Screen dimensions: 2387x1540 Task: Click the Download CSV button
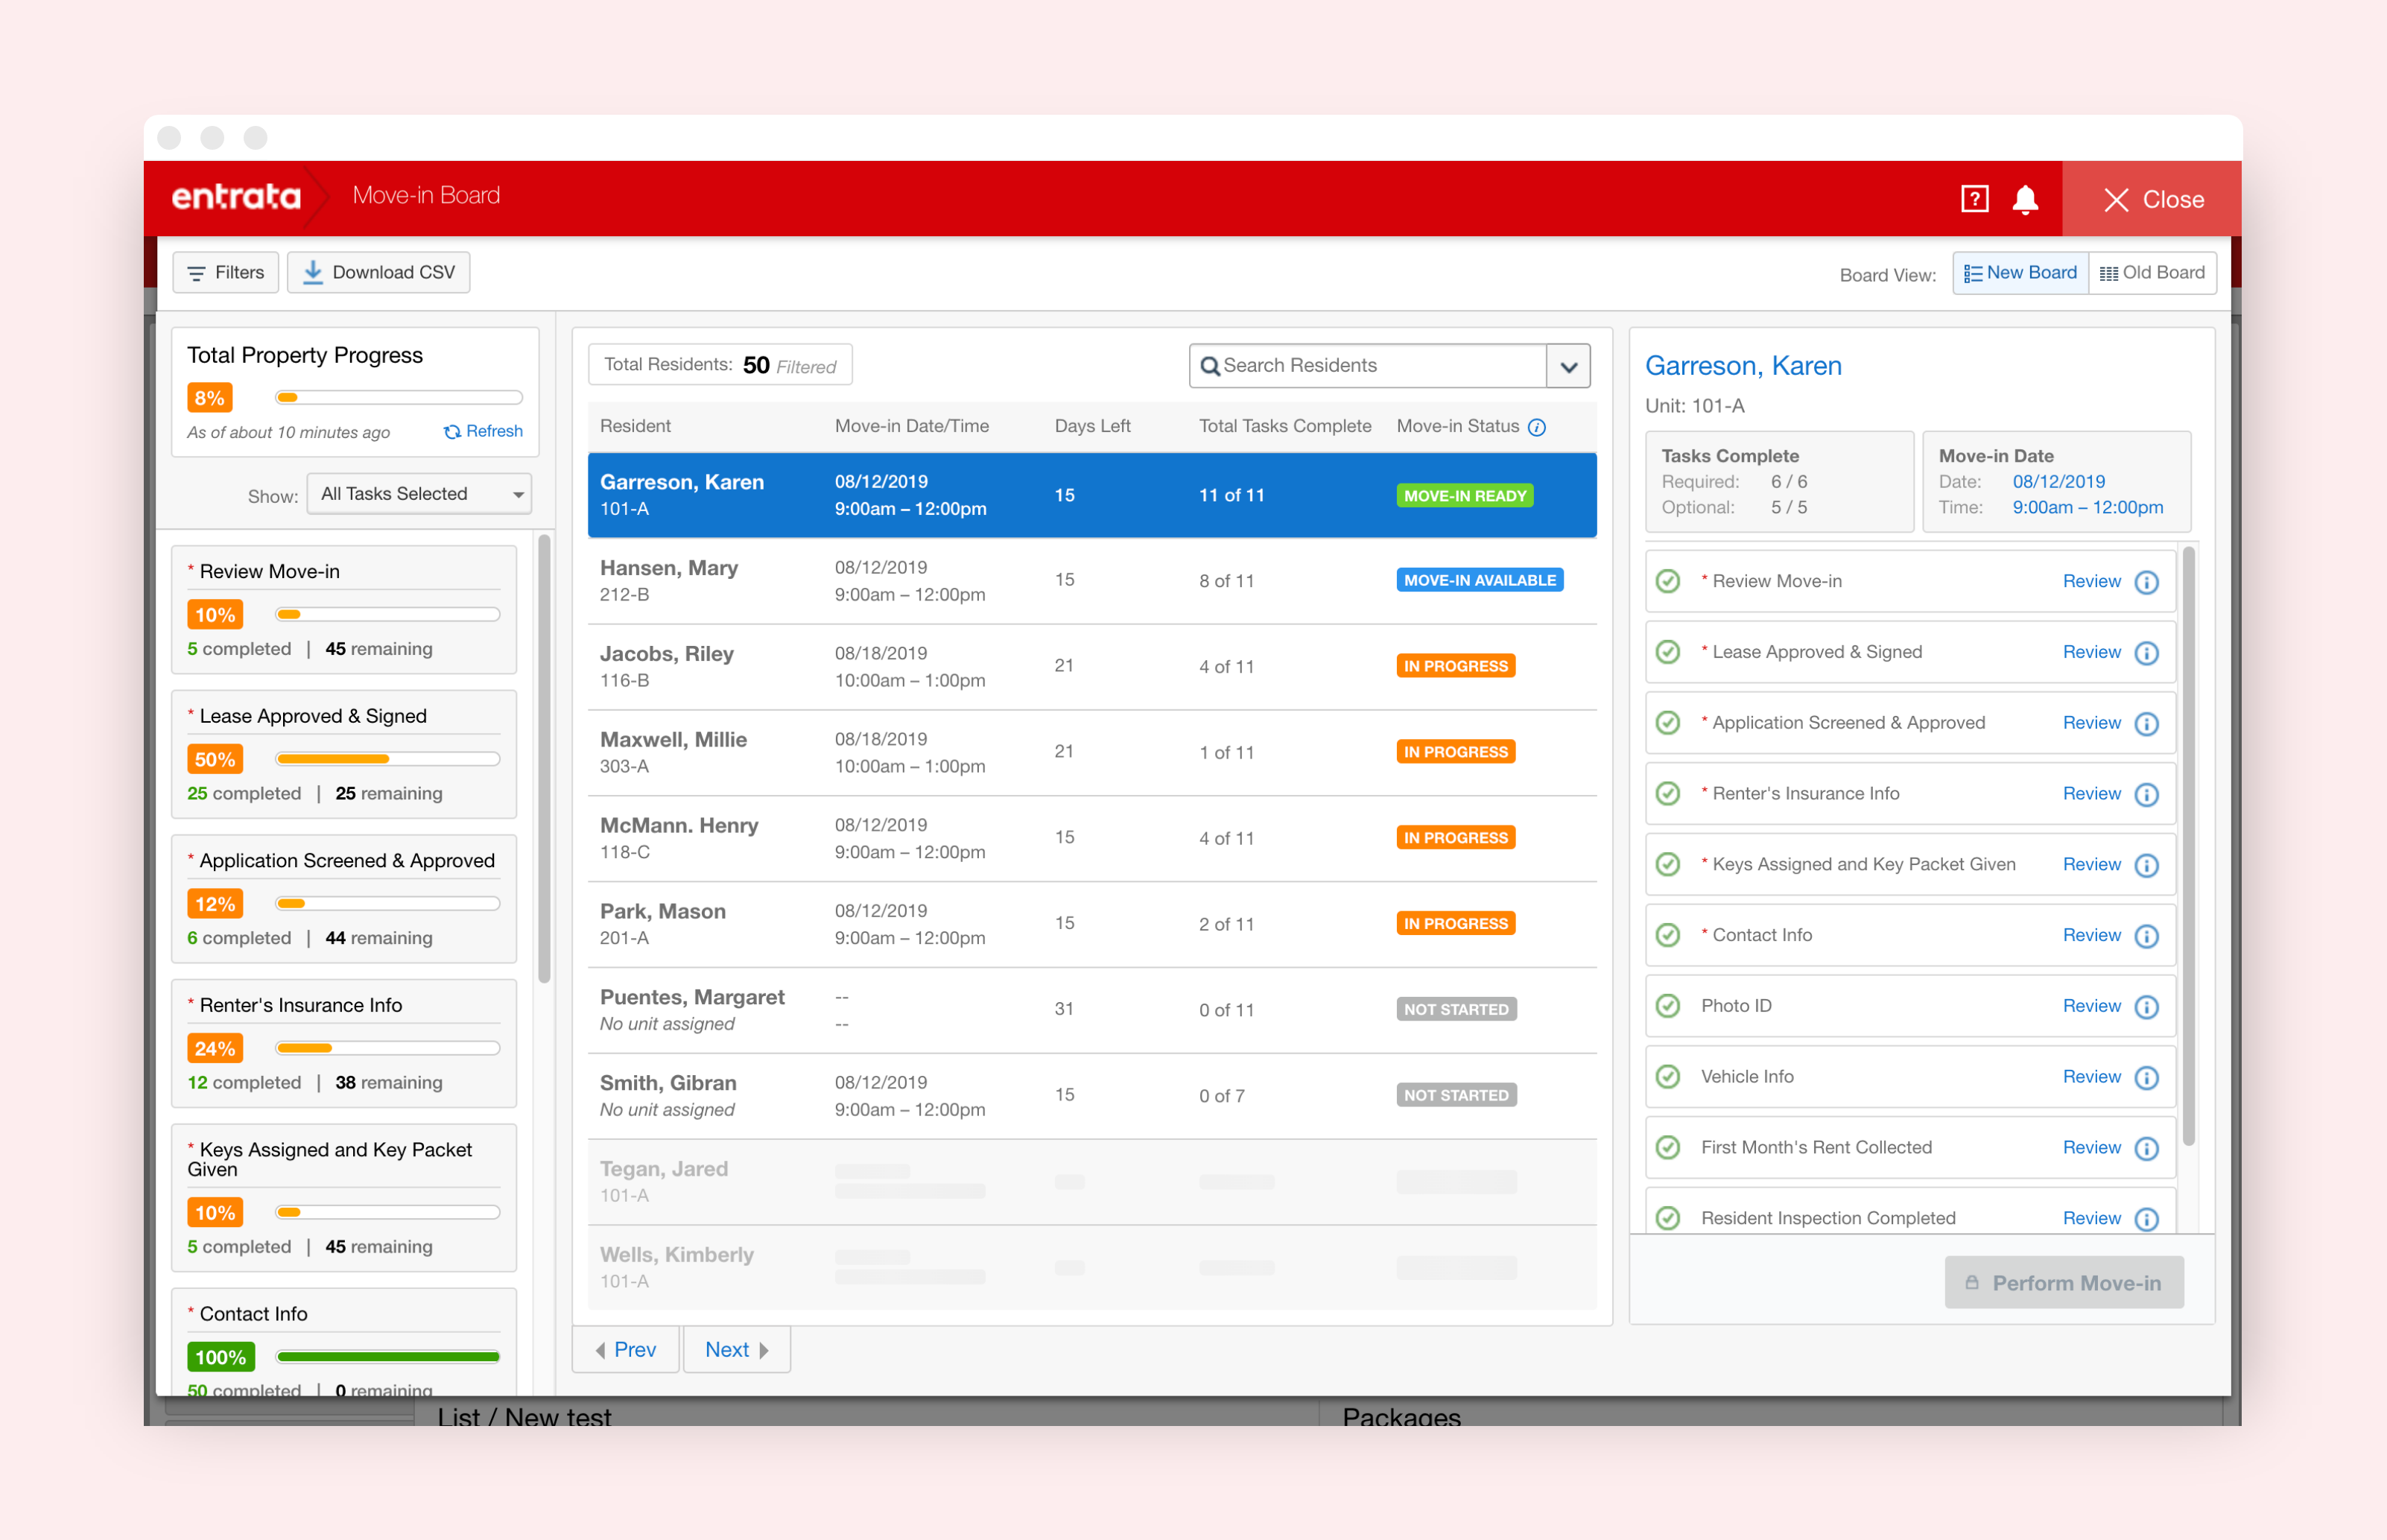(378, 272)
